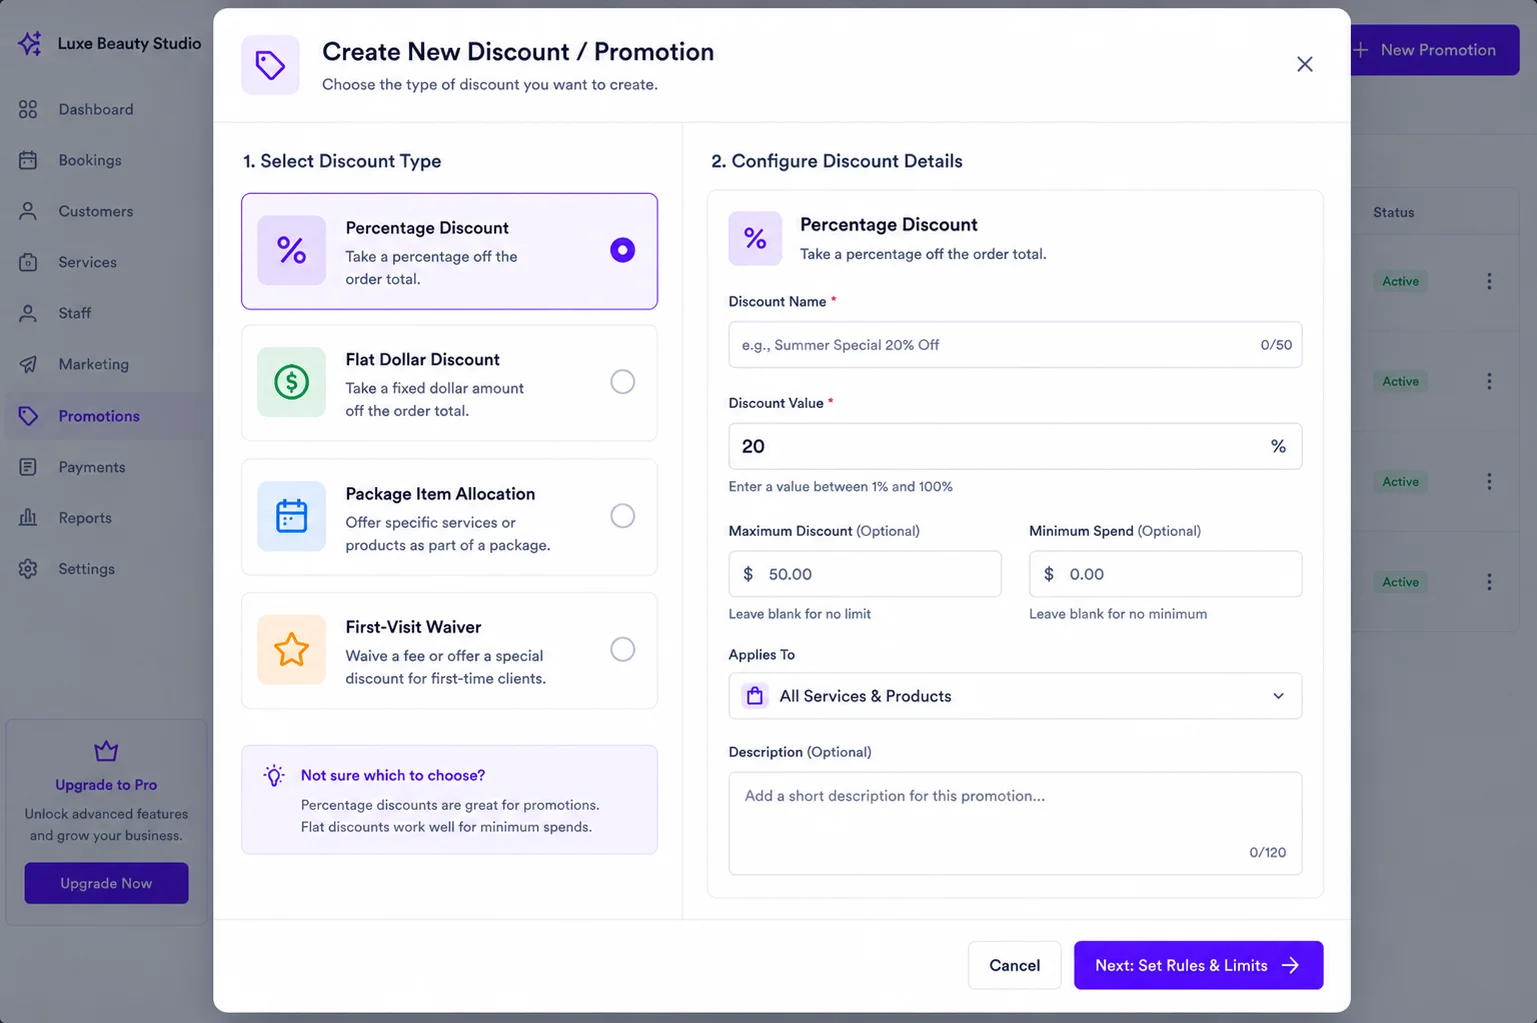1537x1023 pixels.
Task: Click the Payments receipt icon in sidebar
Action: pyautogui.click(x=28, y=467)
